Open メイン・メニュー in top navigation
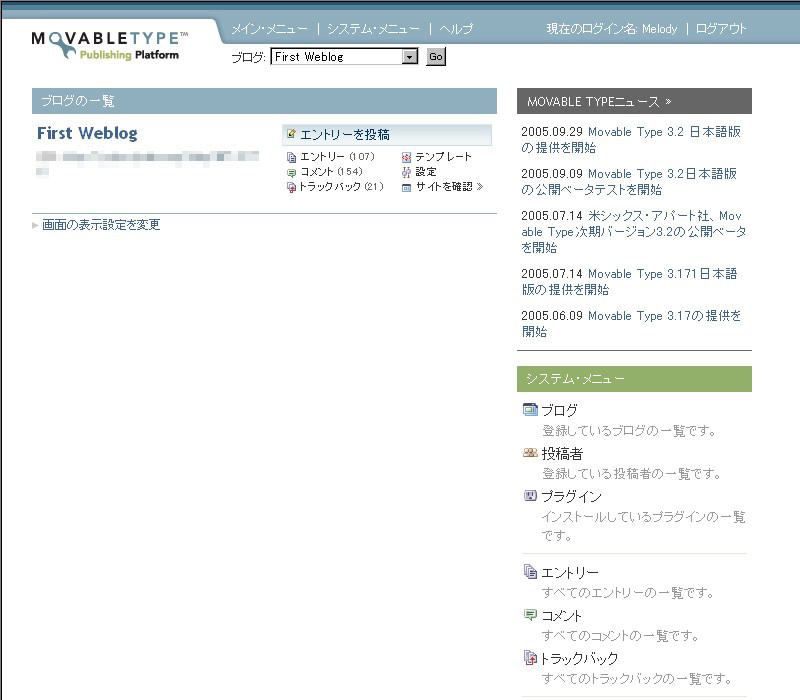This screenshot has height=700, width=800. (269, 29)
